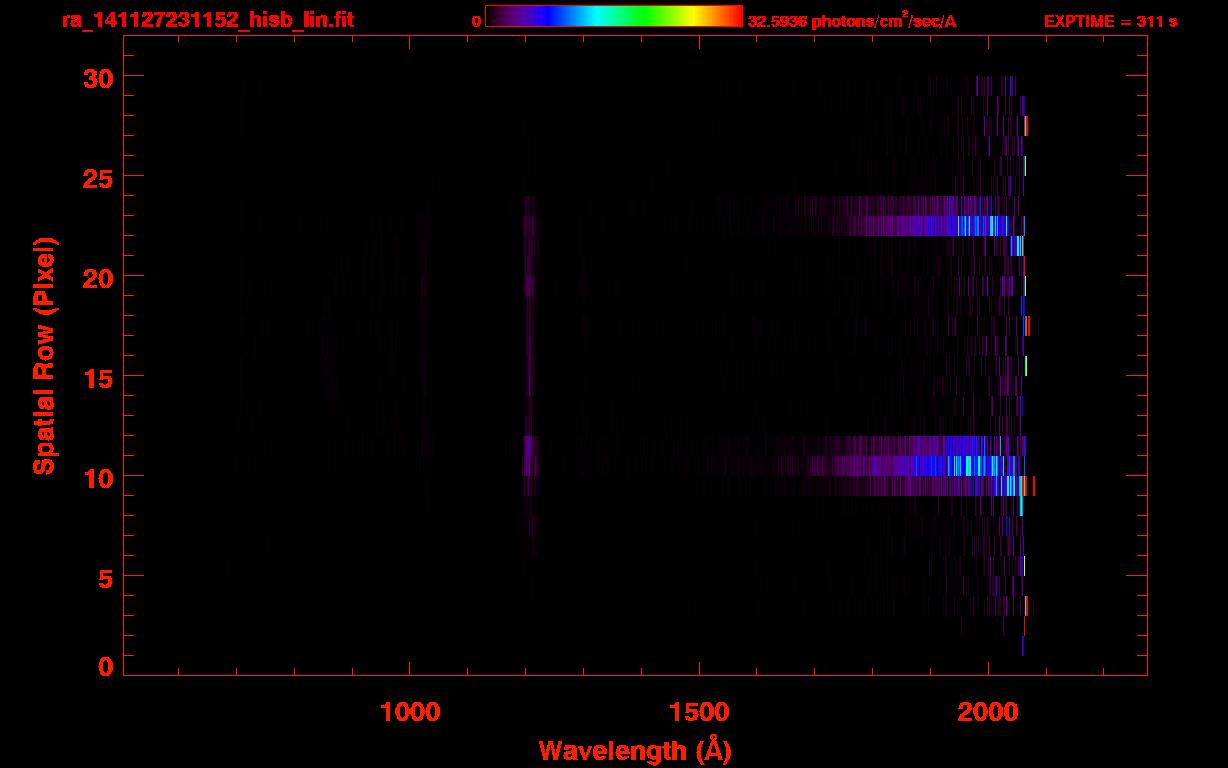Viewport: 1228px width, 768px height.
Task: Click the x-axis tick label 1500
Action: (x=699, y=711)
